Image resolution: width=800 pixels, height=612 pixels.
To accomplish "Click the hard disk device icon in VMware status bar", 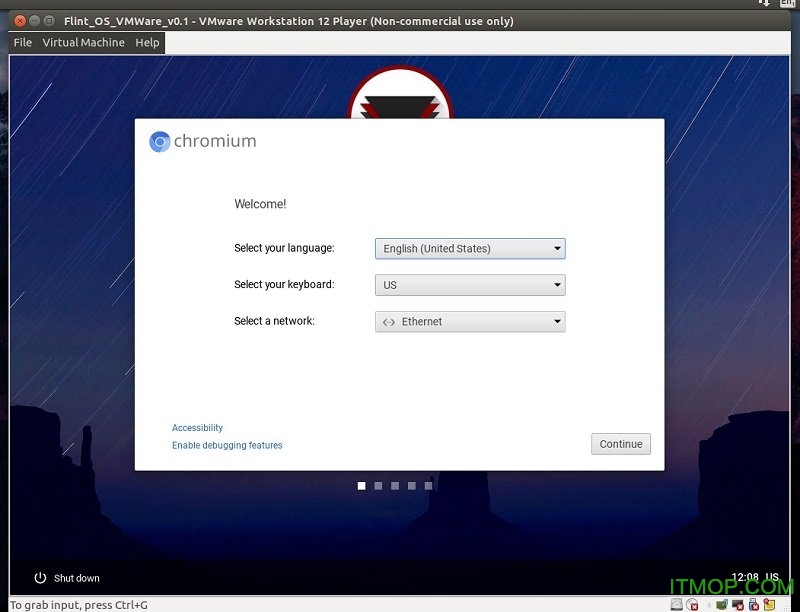I will tap(677, 604).
